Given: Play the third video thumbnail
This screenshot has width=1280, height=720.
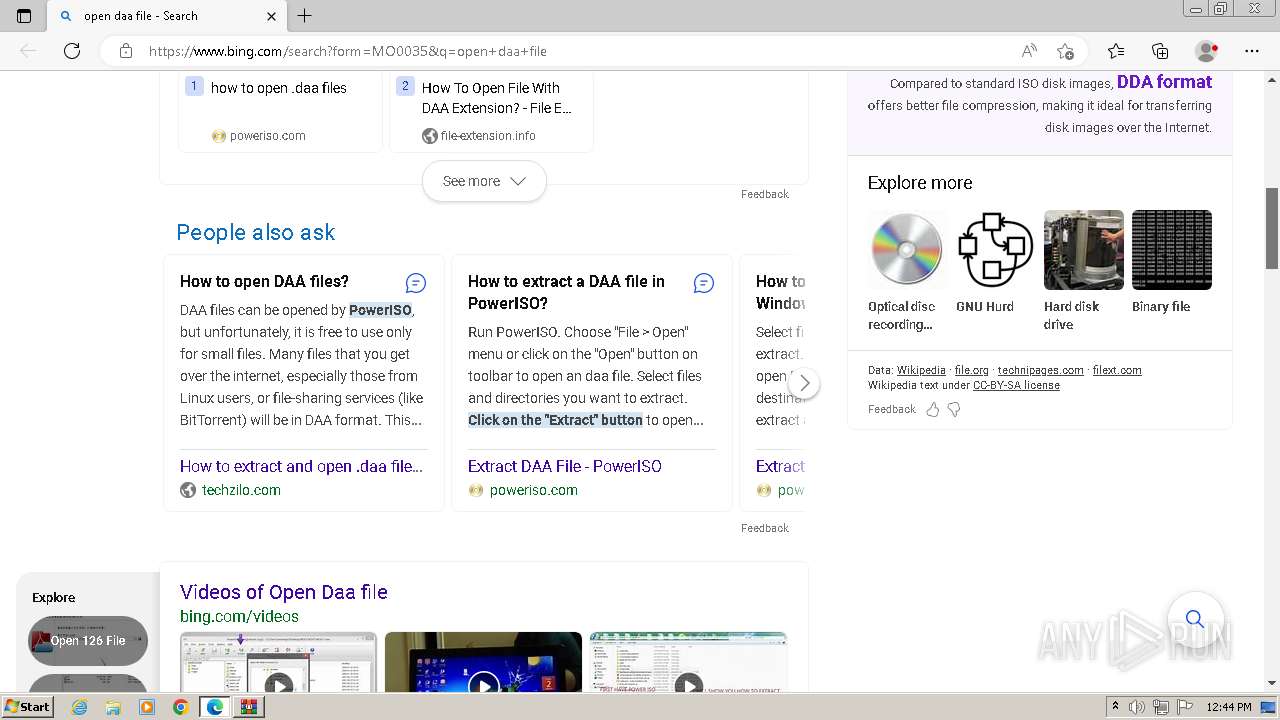Looking at the screenshot, I should click(688, 662).
